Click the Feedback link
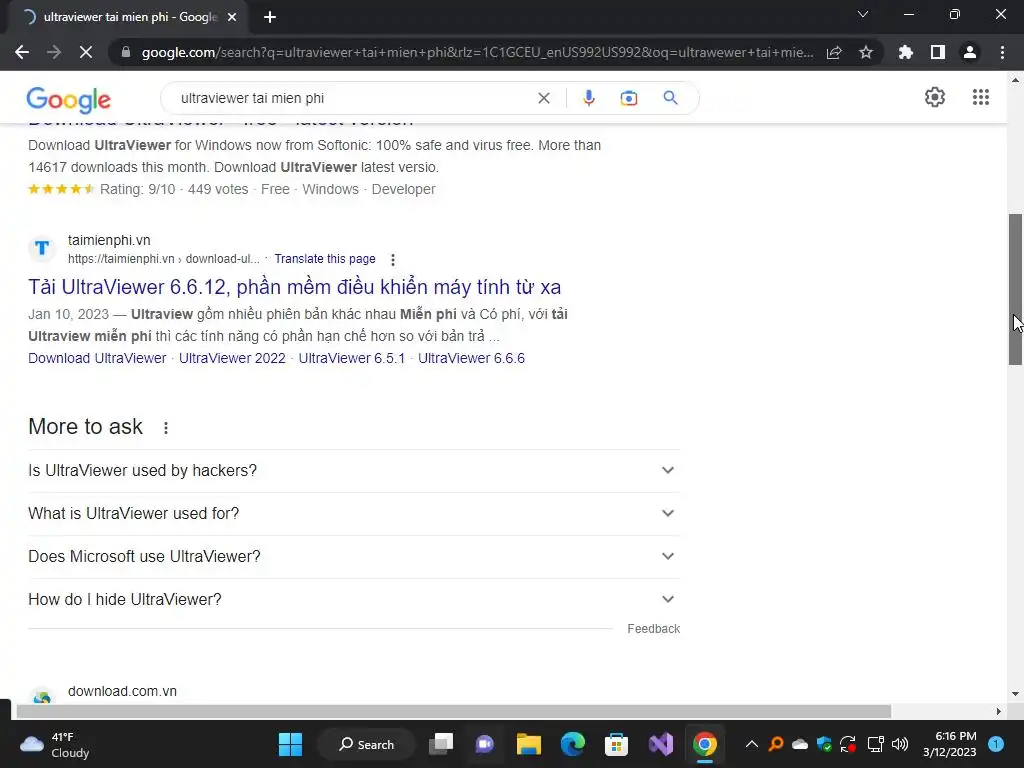This screenshot has height=768, width=1024. (654, 629)
